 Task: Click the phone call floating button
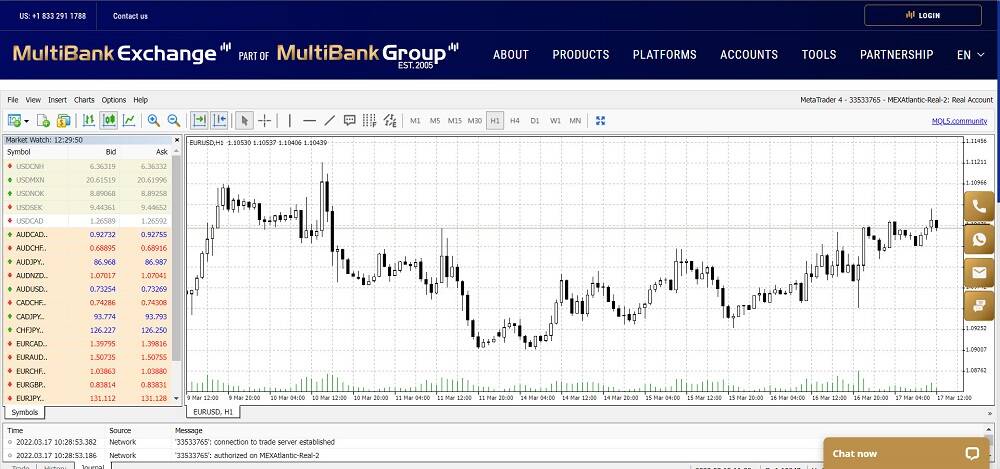[979, 207]
